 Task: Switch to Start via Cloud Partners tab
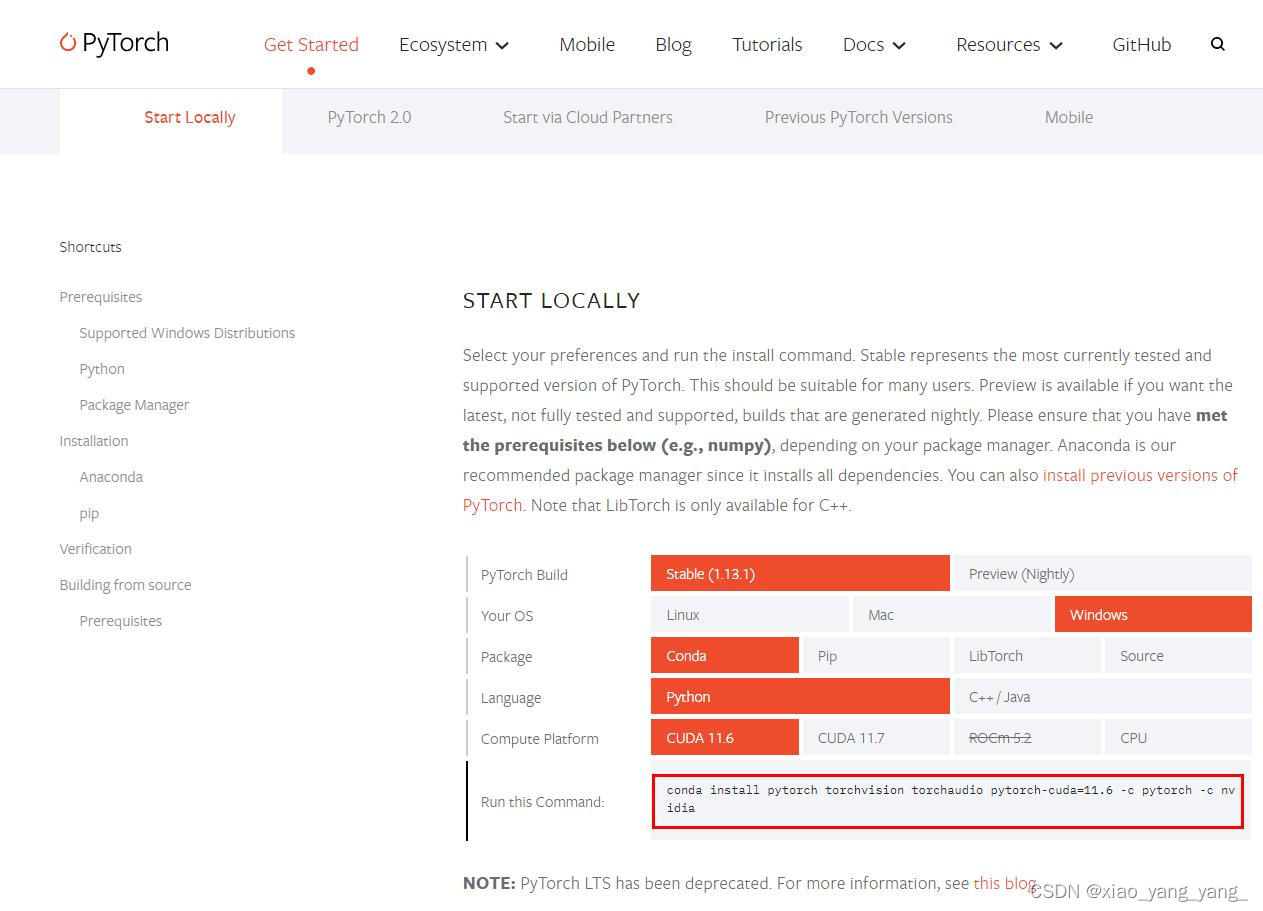(587, 117)
